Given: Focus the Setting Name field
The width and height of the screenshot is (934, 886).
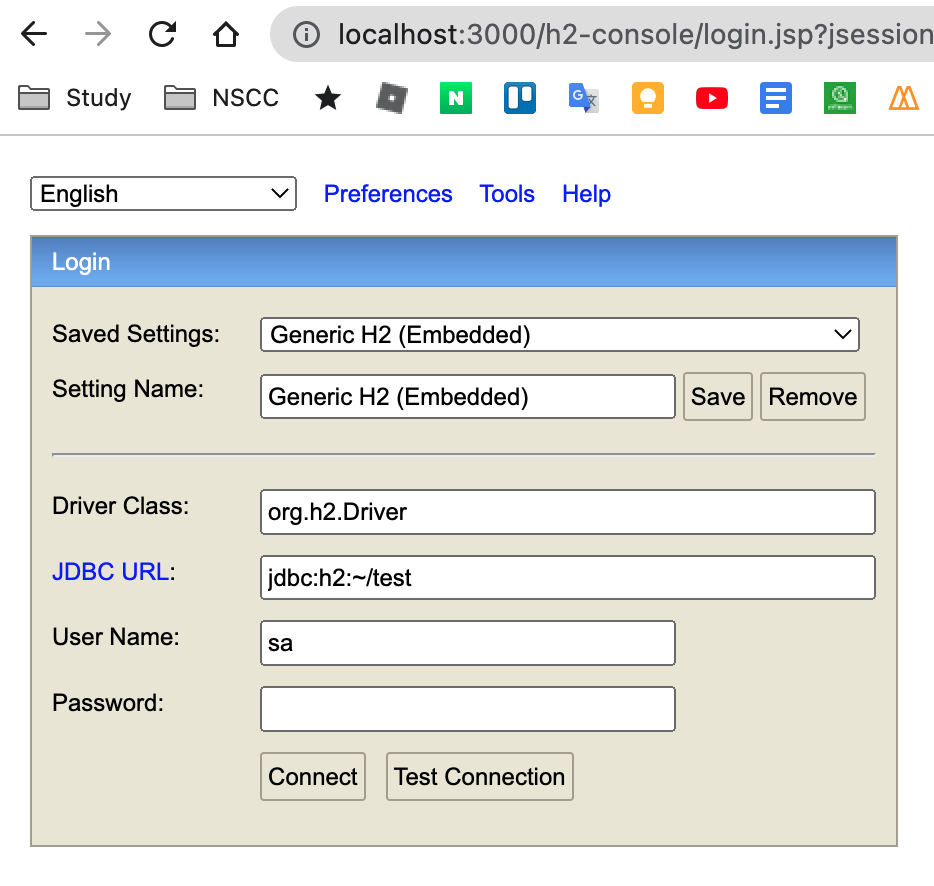Looking at the screenshot, I should click(x=468, y=397).
